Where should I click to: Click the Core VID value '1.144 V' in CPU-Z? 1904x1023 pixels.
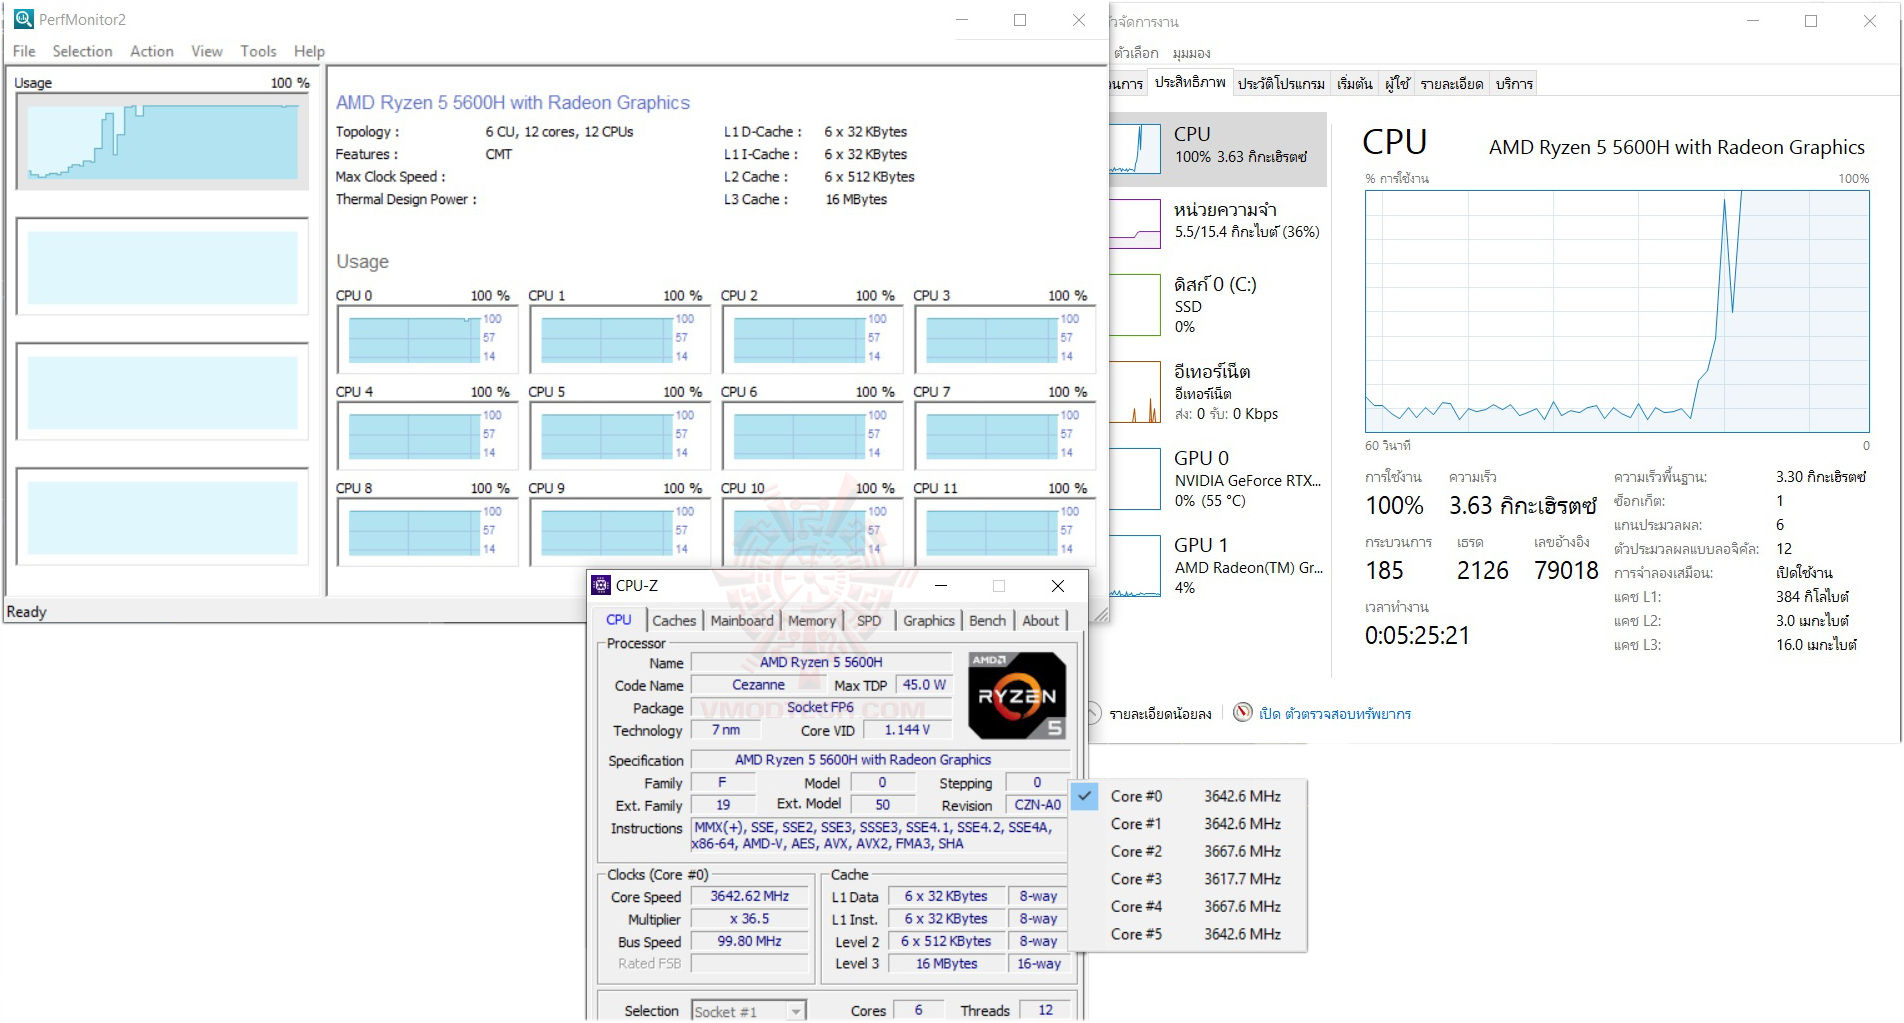click(x=907, y=730)
